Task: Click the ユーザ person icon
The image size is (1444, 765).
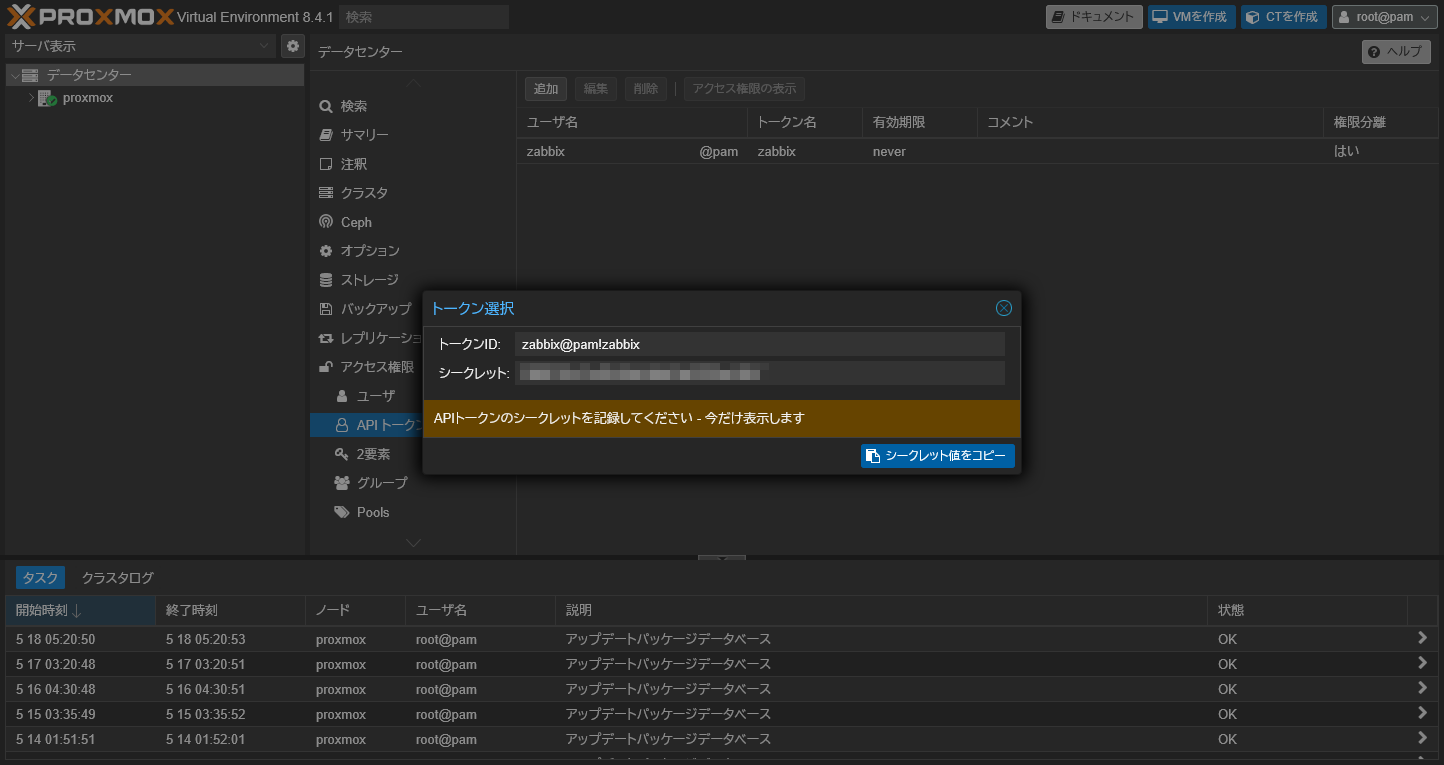Action: click(x=342, y=396)
